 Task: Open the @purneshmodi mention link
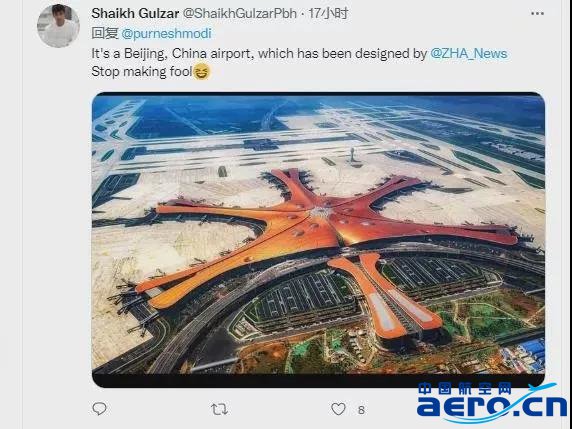coord(166,34)
